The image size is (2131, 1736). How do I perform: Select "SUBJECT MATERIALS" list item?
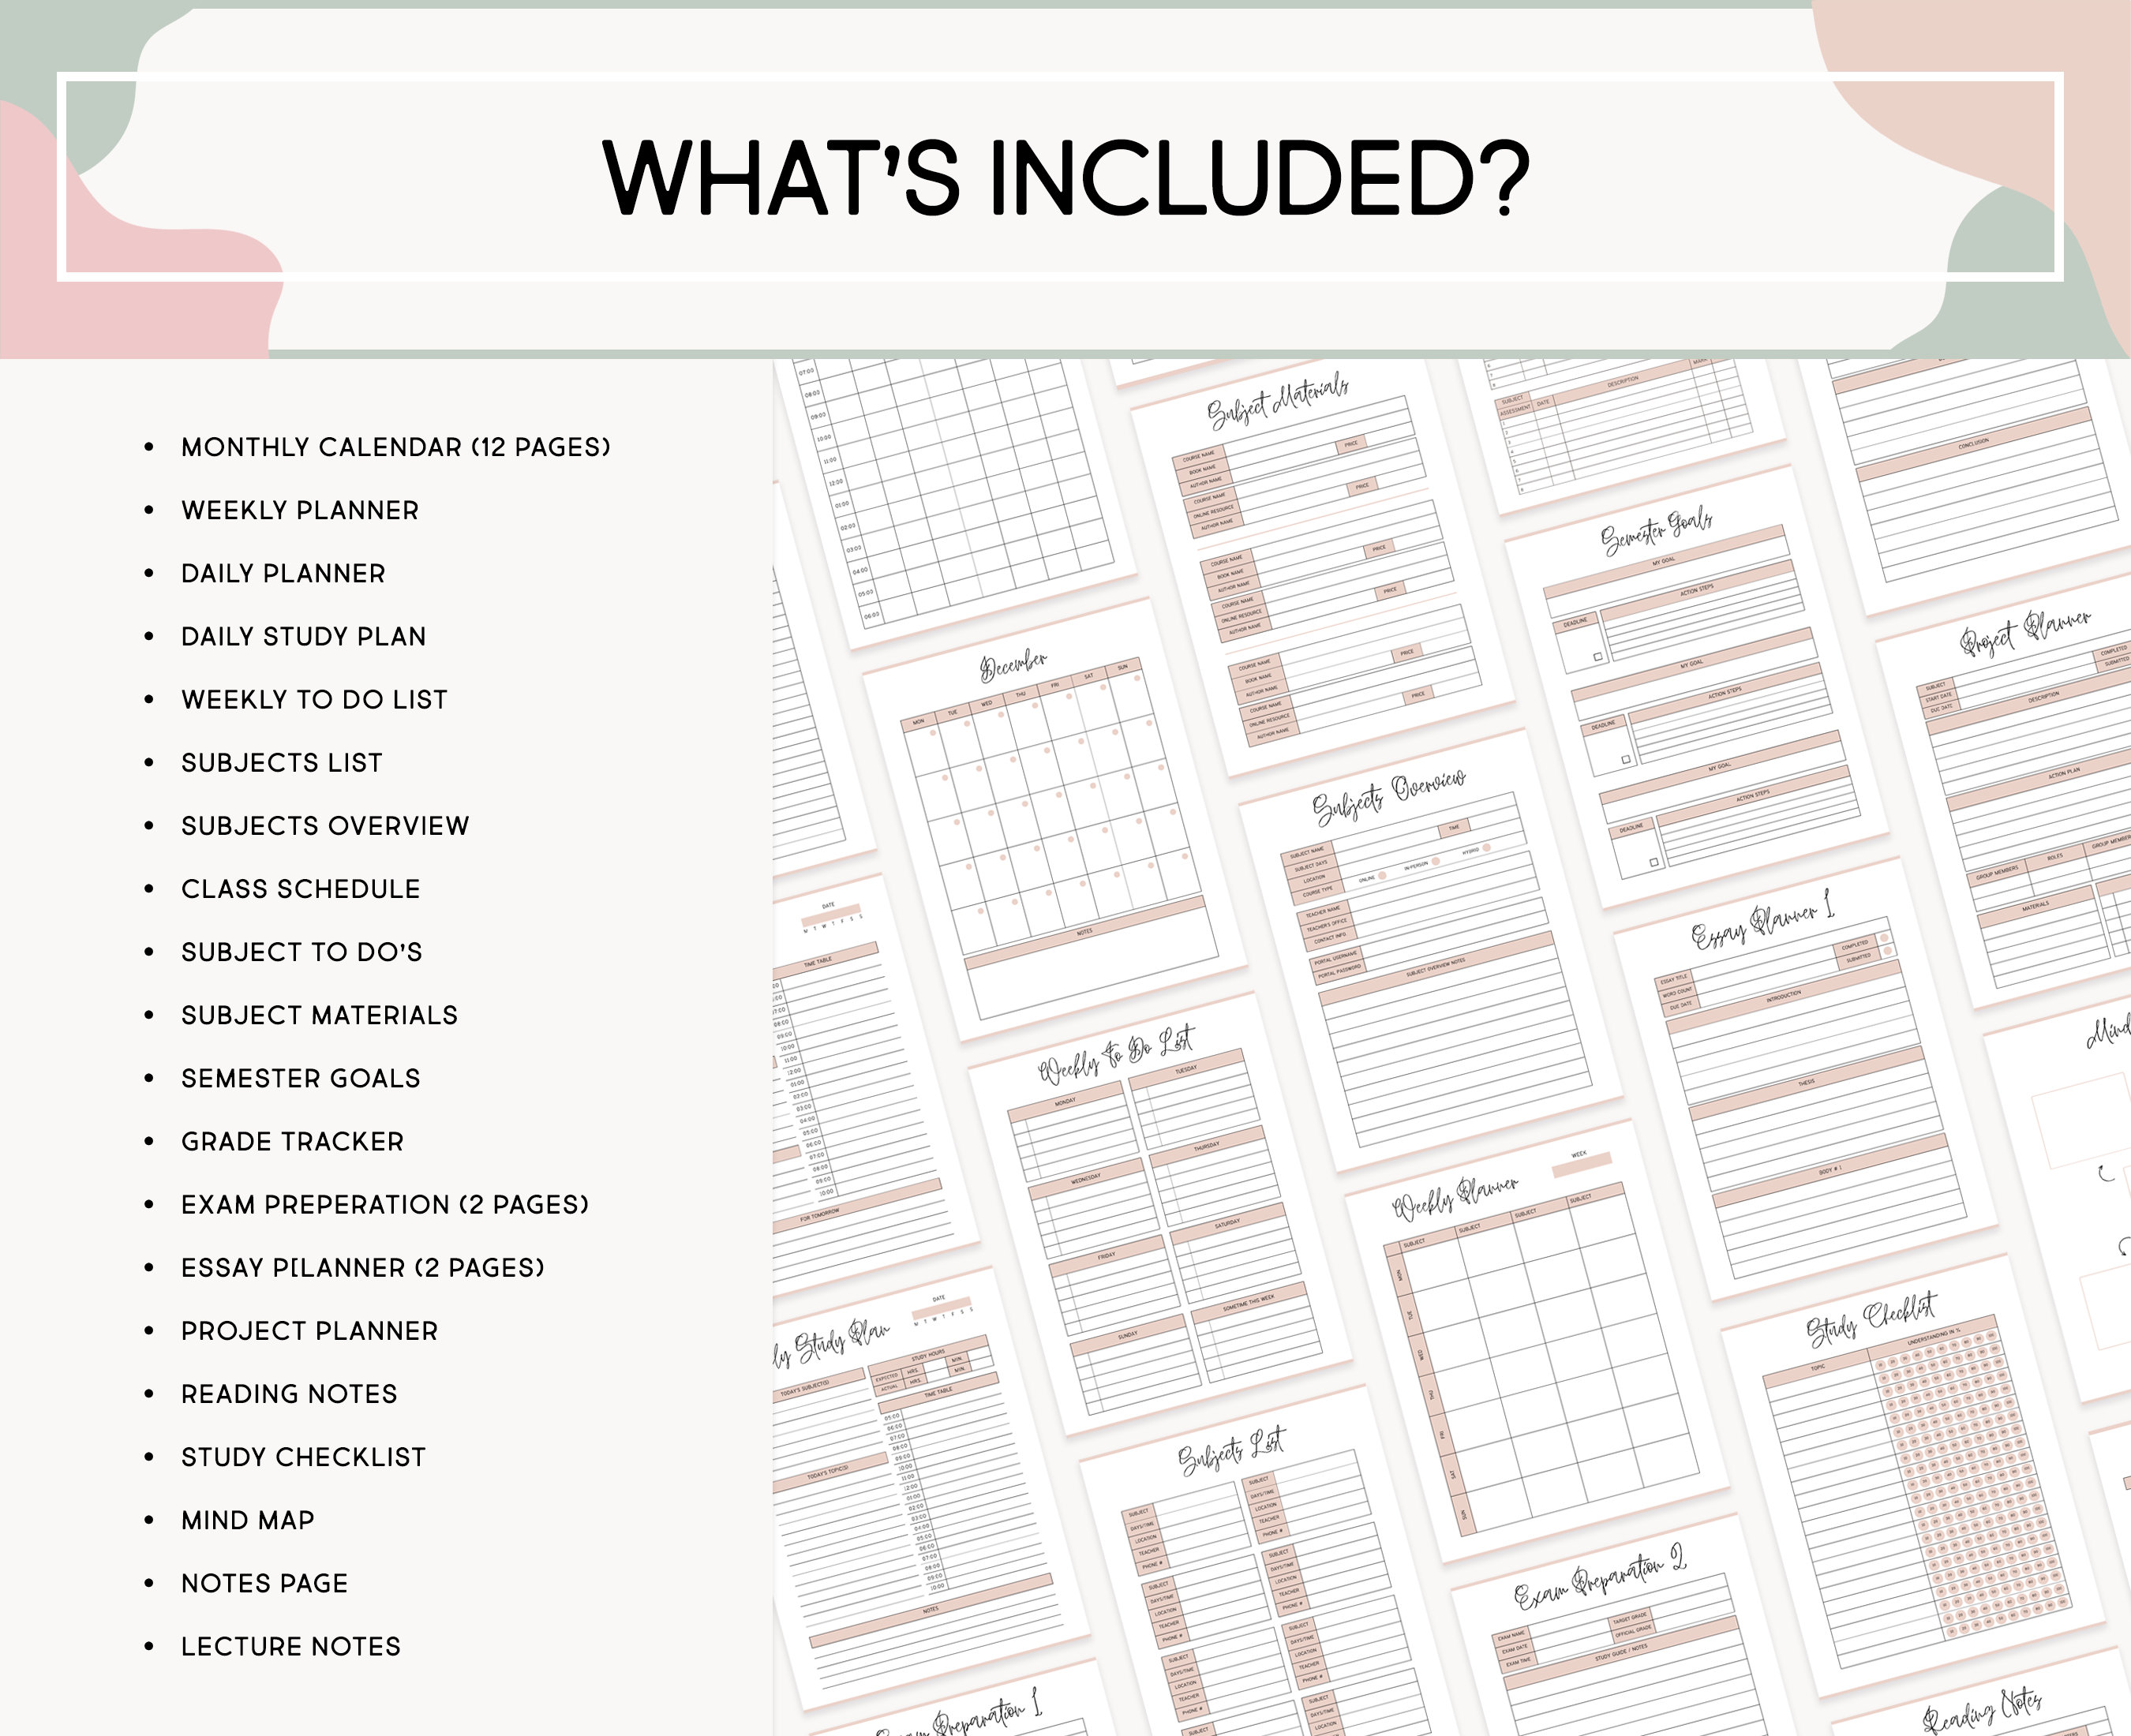pos(319,1015)
